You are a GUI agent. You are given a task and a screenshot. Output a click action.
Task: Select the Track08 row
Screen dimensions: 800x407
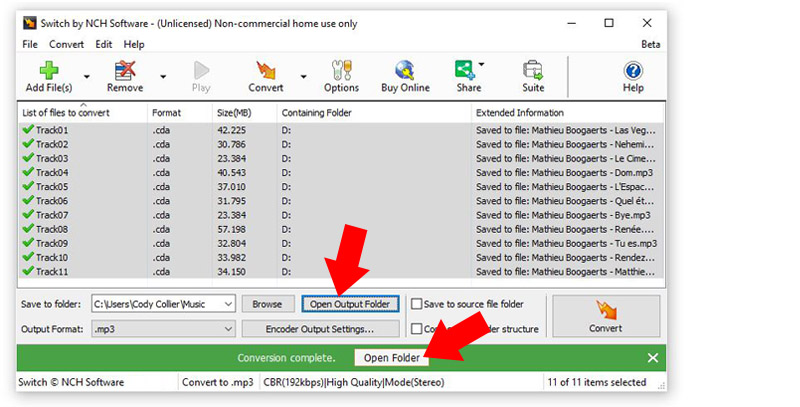click(341, 229)
